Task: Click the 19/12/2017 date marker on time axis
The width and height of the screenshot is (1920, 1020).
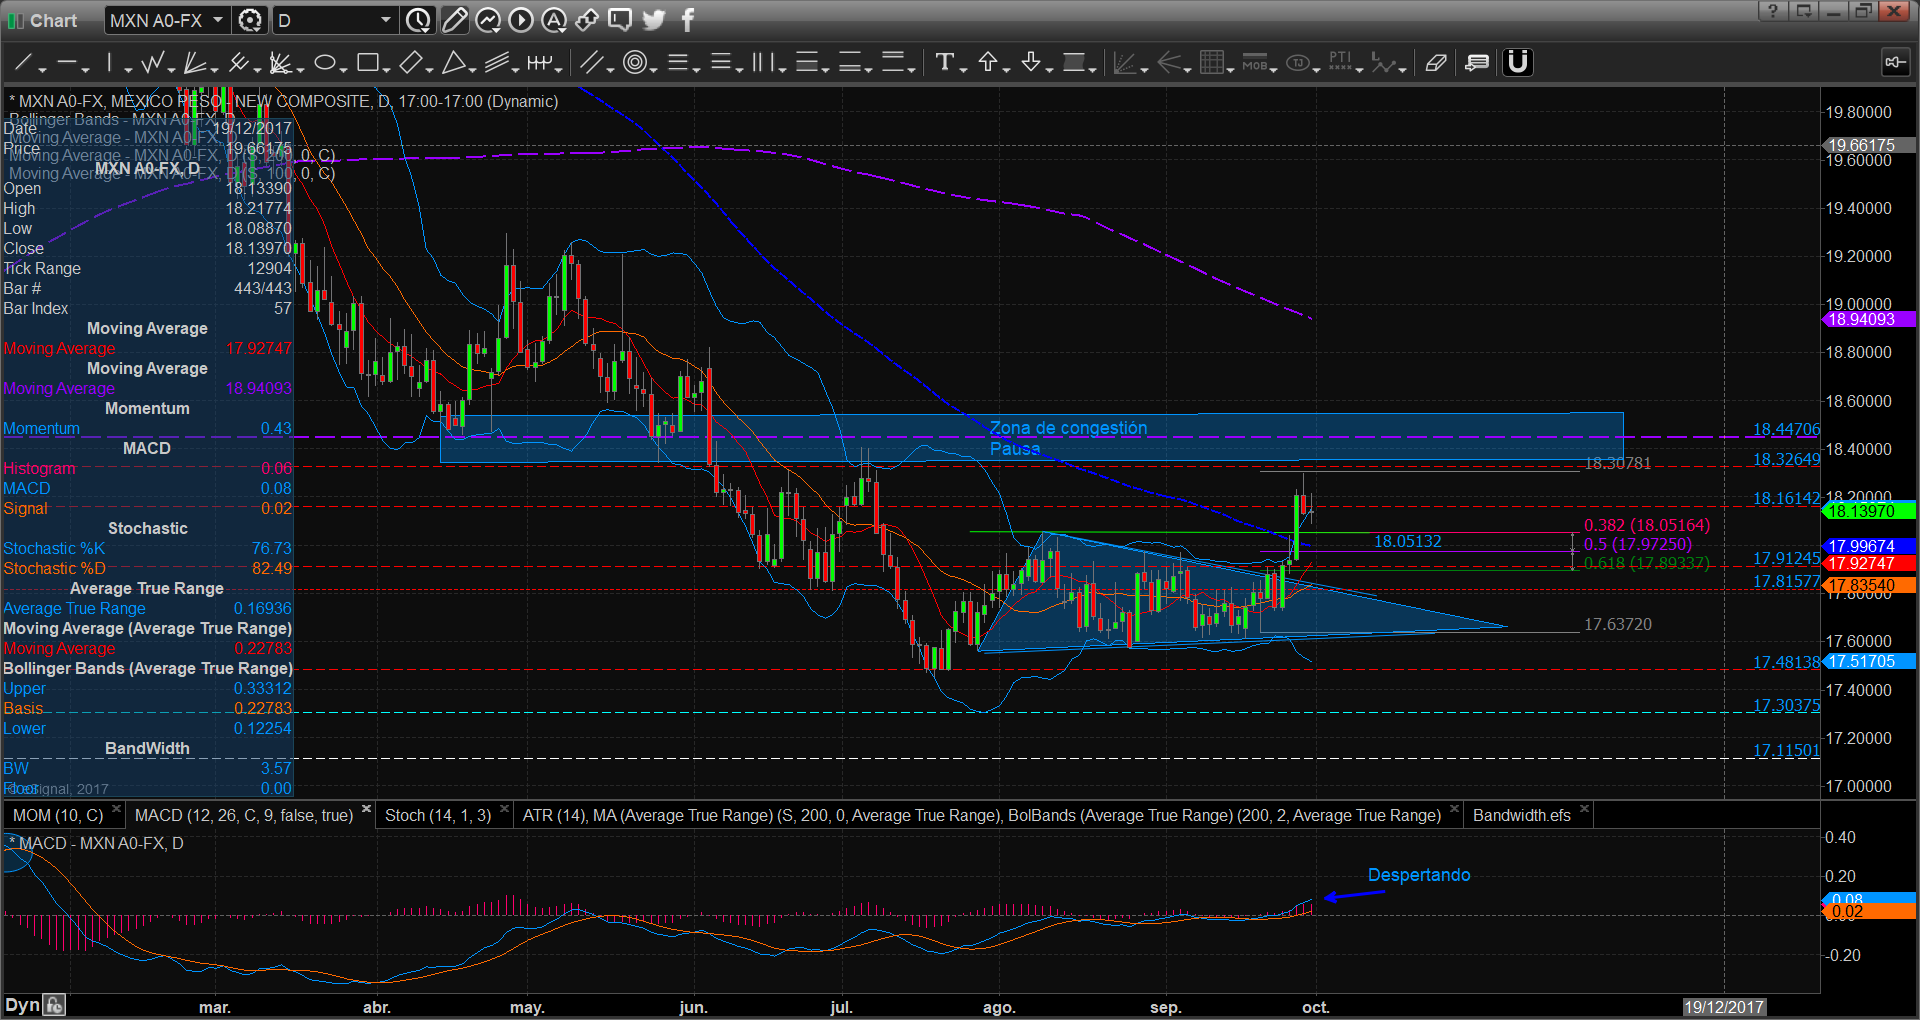Action: [x=1724, y=1007]
